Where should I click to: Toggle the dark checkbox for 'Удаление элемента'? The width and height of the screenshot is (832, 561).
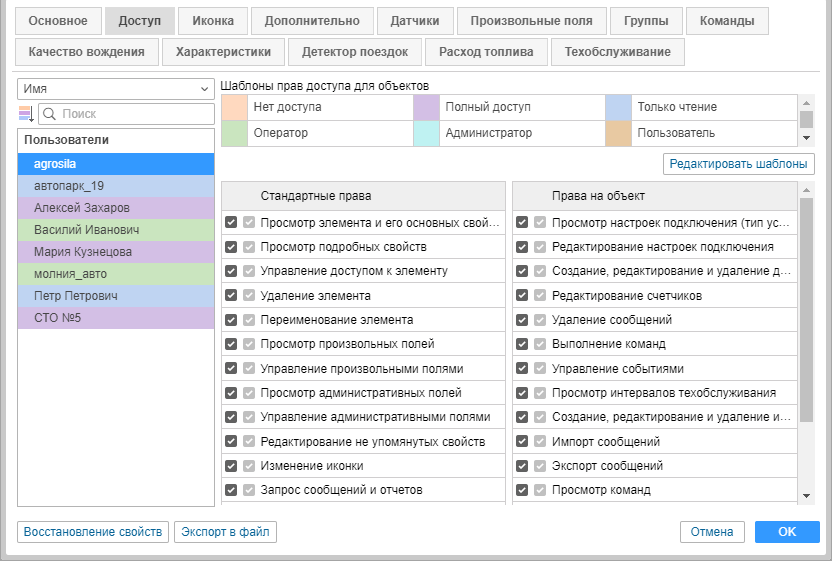point(231,295)
